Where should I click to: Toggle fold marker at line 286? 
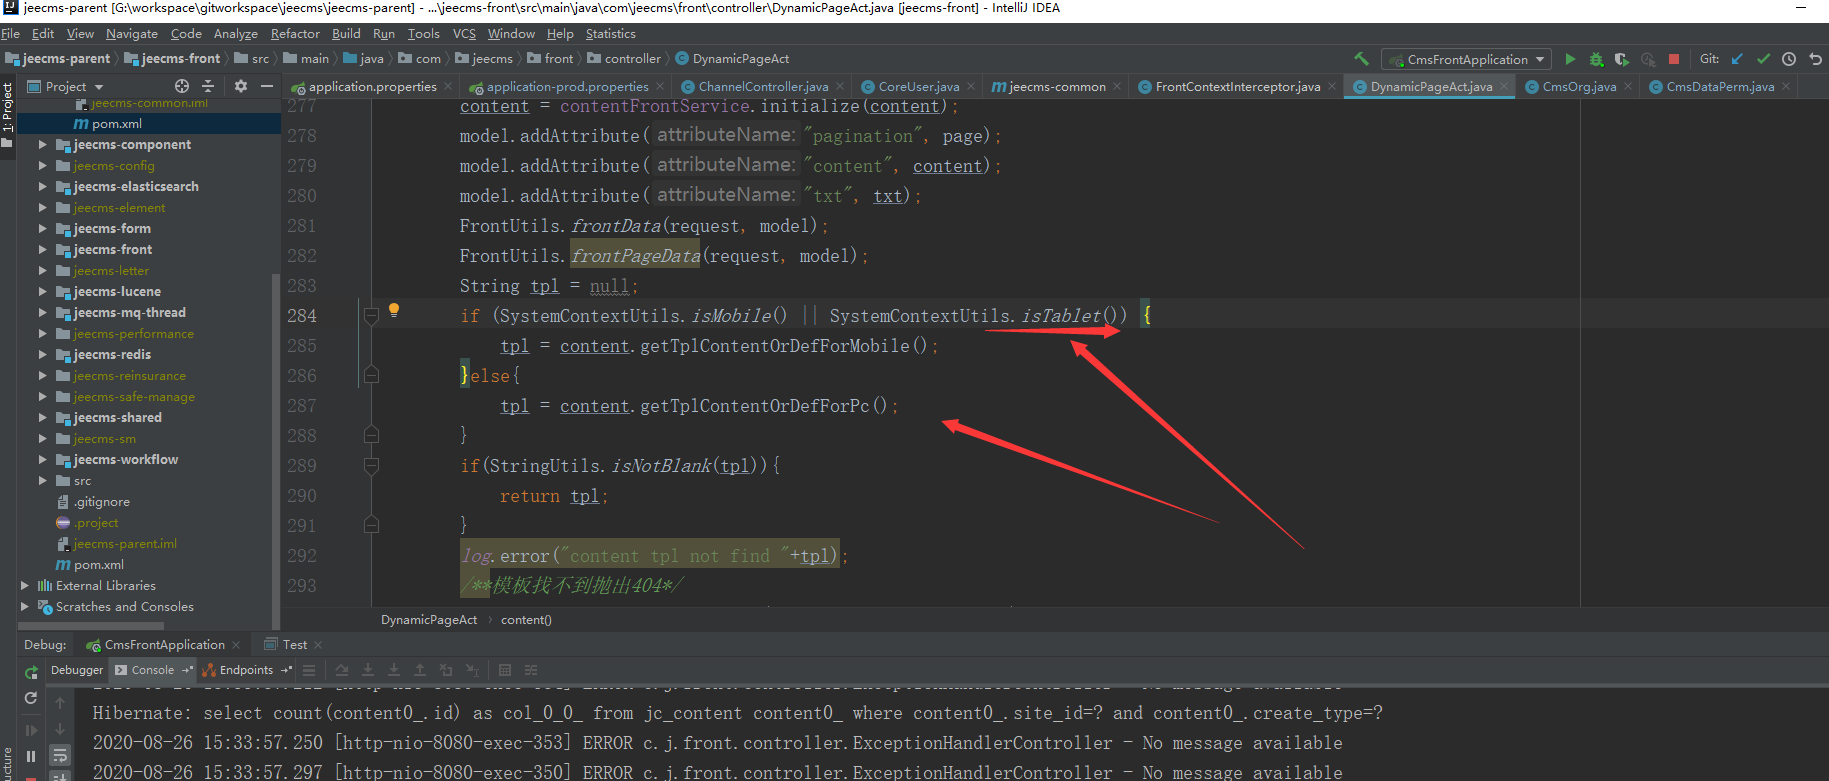[x=371, y=376]
